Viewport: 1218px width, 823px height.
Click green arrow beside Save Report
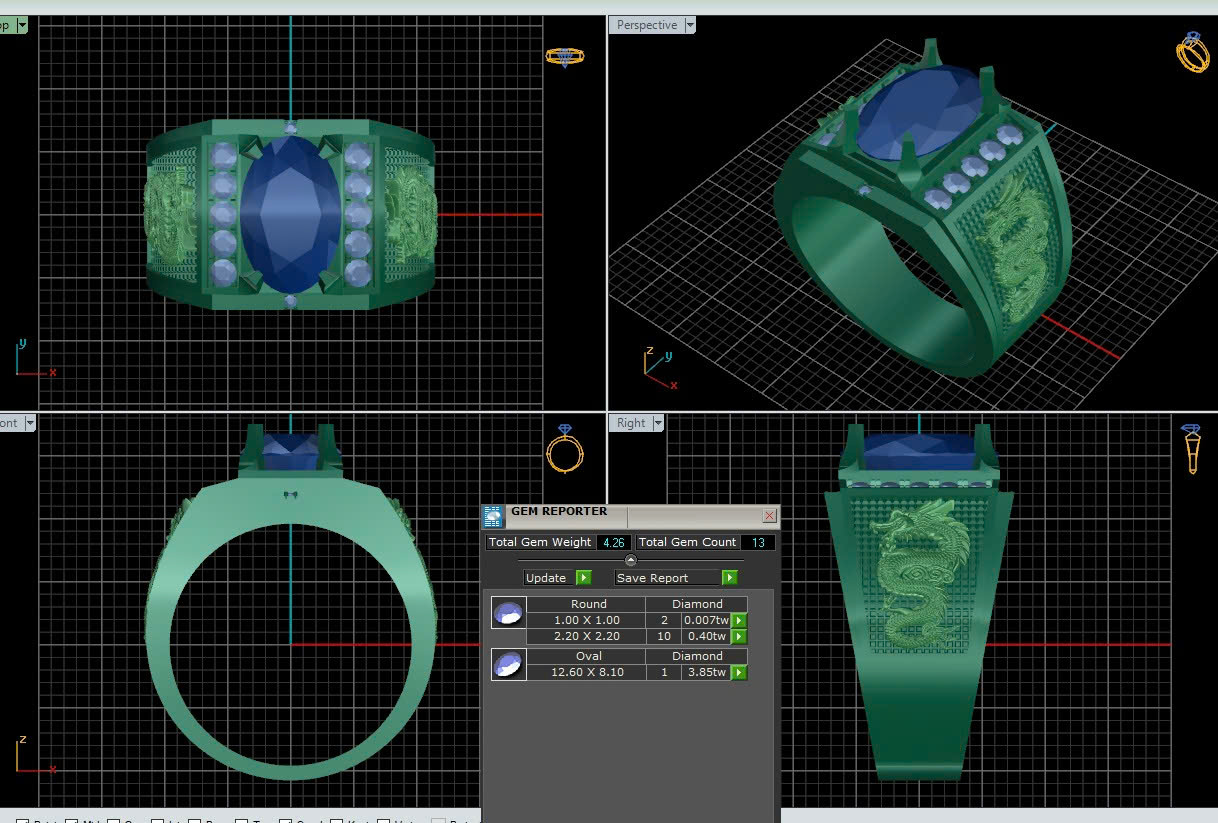730,578
